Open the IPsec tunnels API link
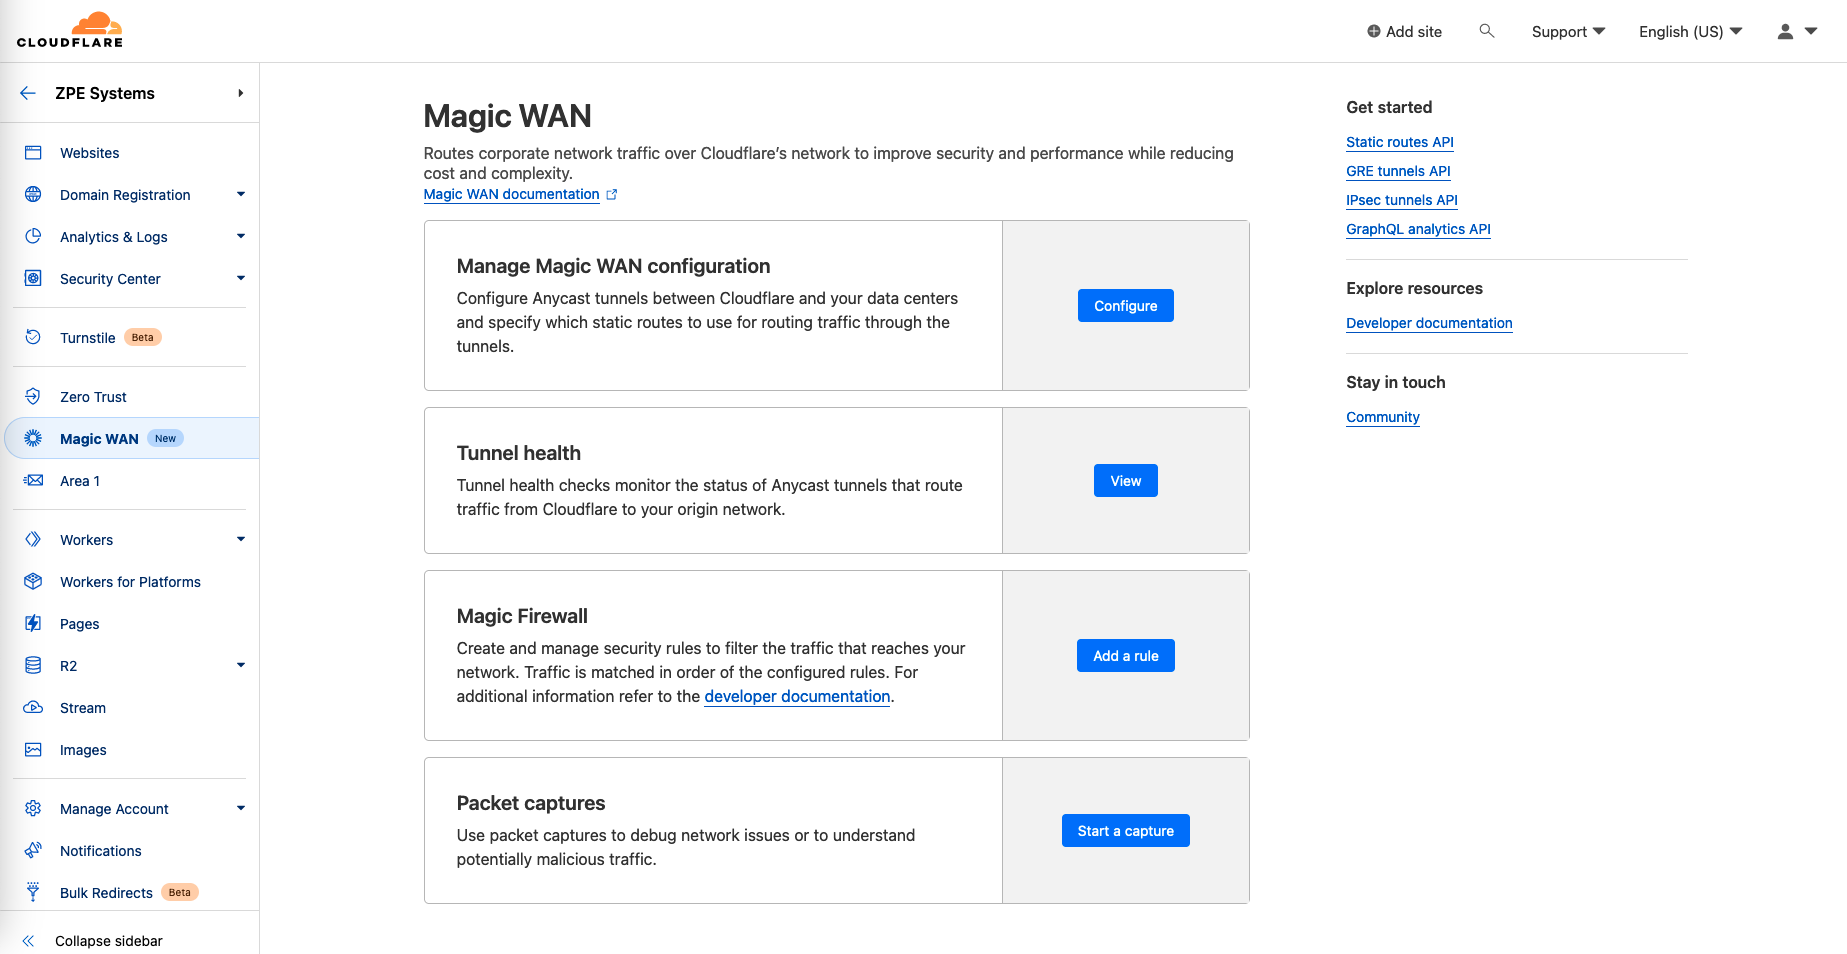Viewport: 1847px width, 954px height. [x=1401, y=200]
